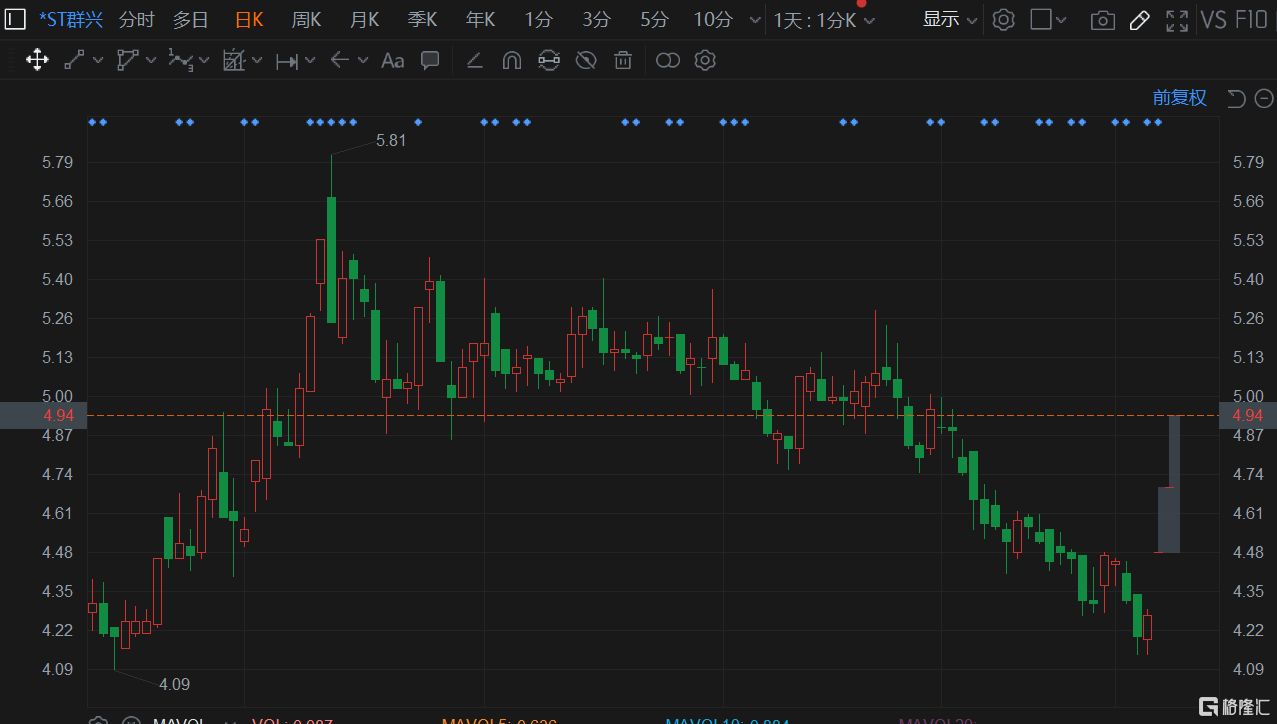
Task: Toggle the sidebar panel icon
Action: [16, 19]
